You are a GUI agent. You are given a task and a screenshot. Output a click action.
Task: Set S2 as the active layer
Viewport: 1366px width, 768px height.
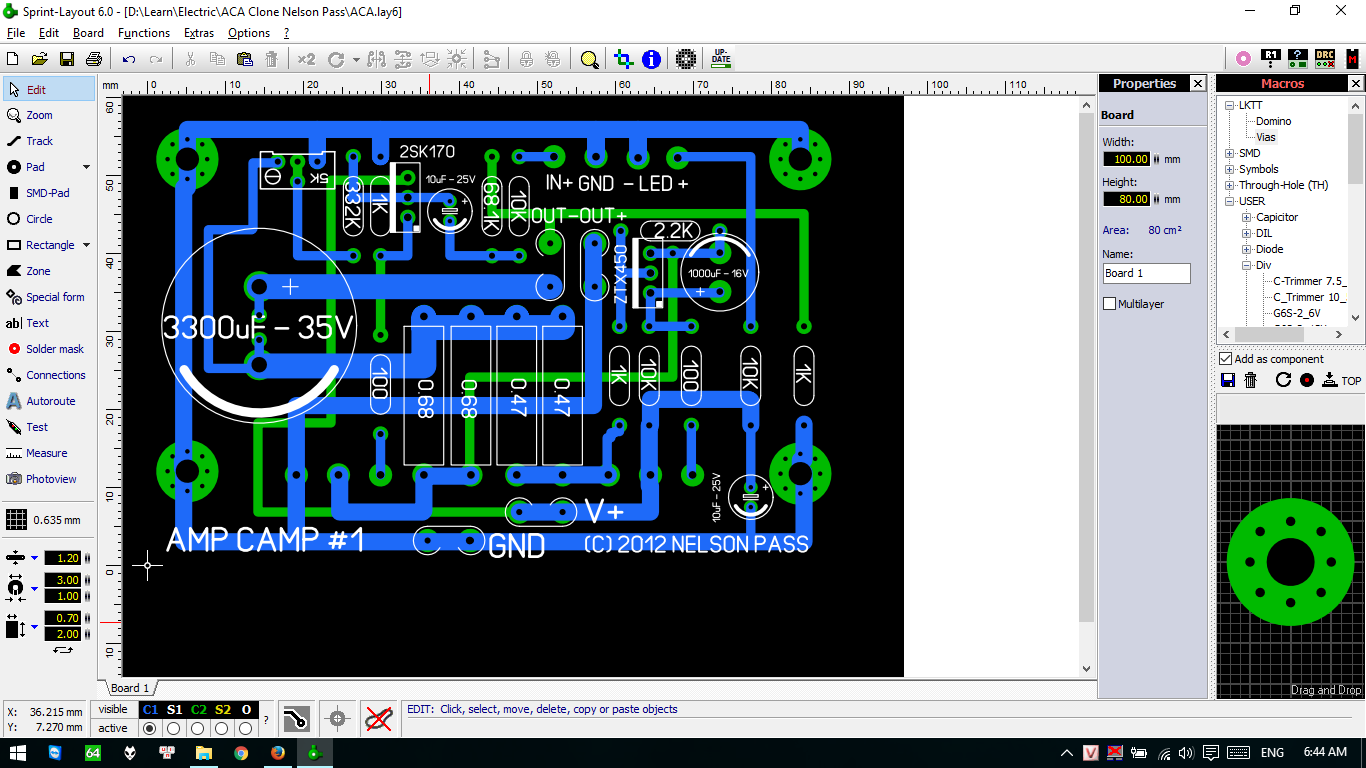point(222,728)
